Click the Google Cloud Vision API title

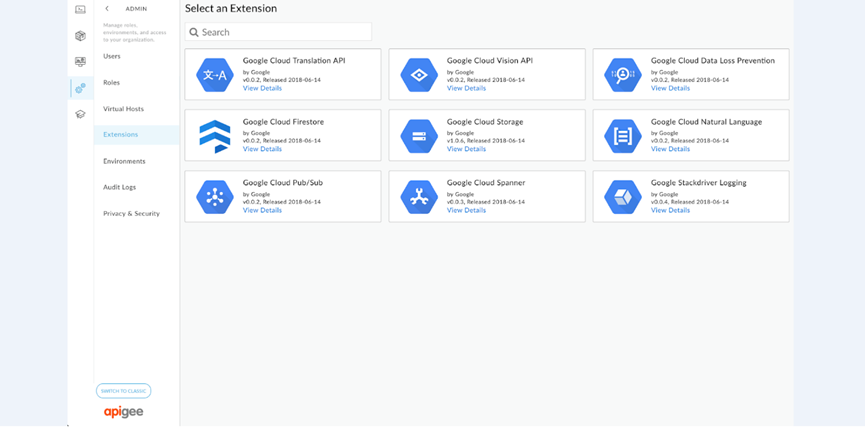pos(490,61)
